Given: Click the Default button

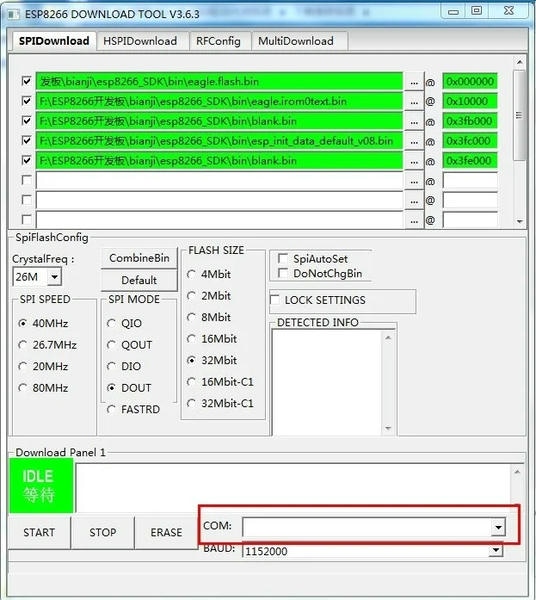Looking at the screenshot, I should 139,280.
